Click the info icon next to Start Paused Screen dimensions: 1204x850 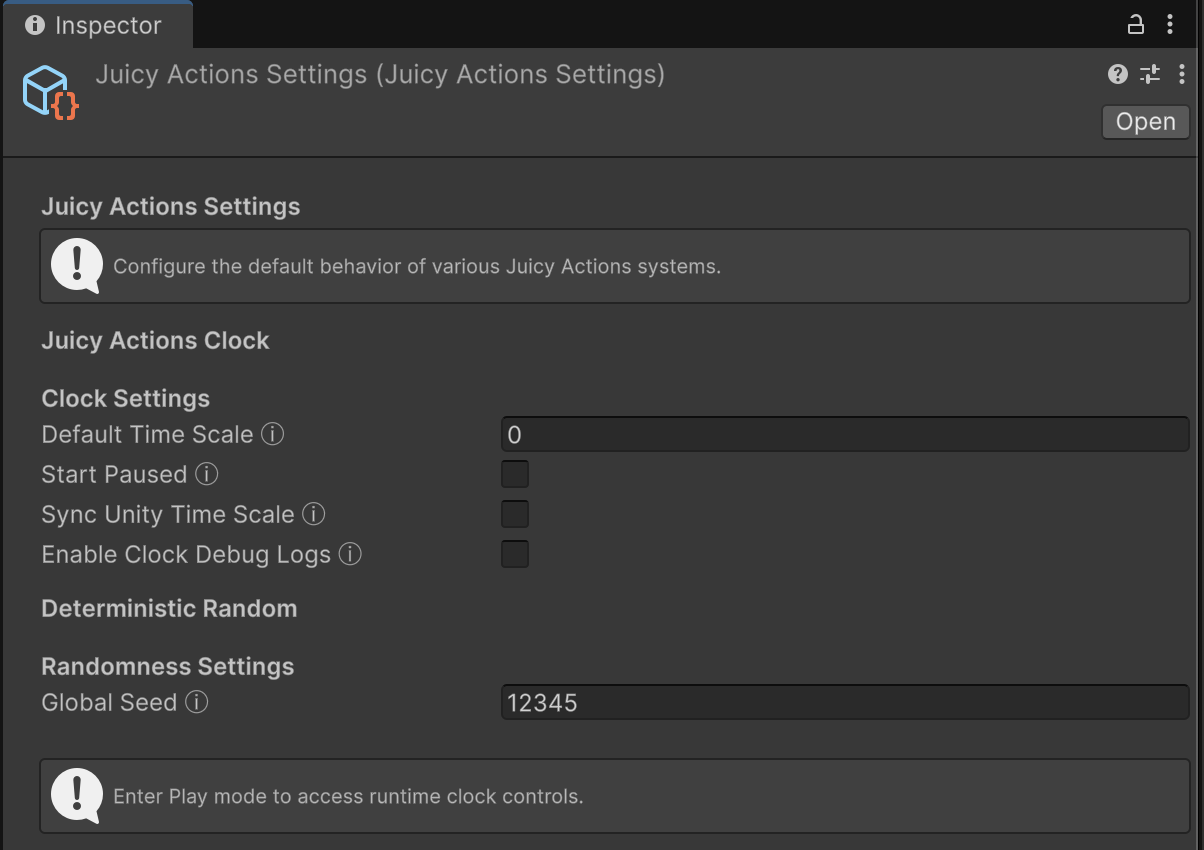click(207, 474)
